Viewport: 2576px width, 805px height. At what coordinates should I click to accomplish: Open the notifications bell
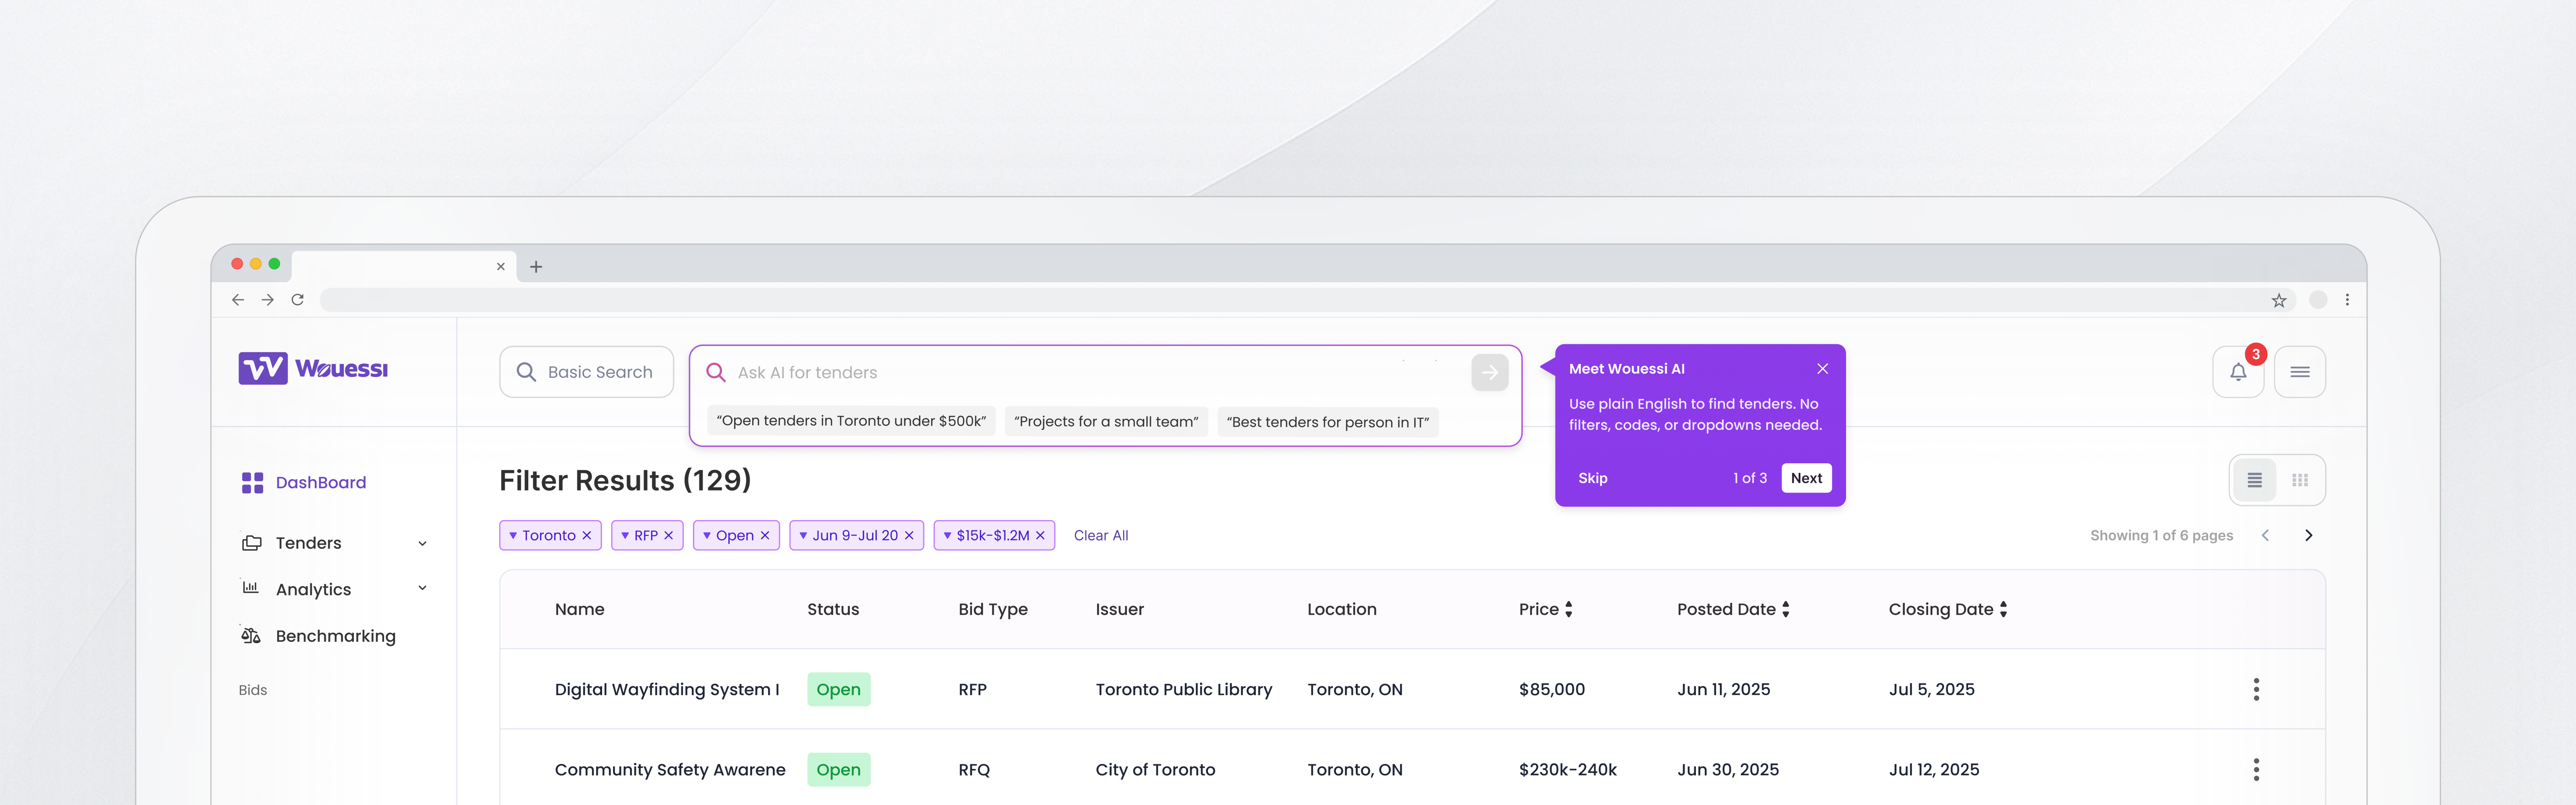coord(2238,372)
